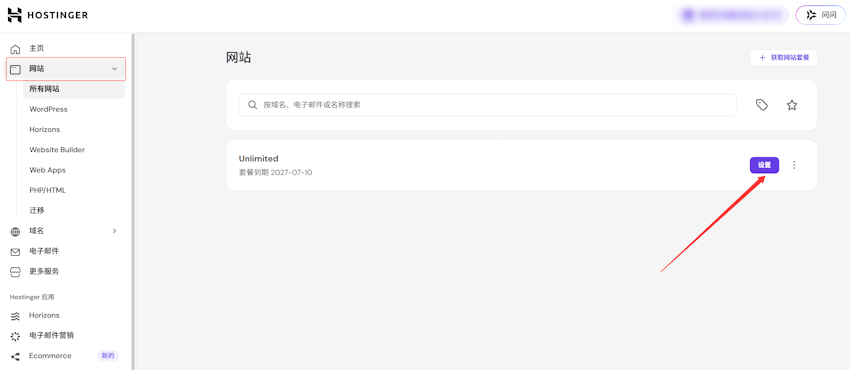Click the 更多服务 store icon

point(15,271)
